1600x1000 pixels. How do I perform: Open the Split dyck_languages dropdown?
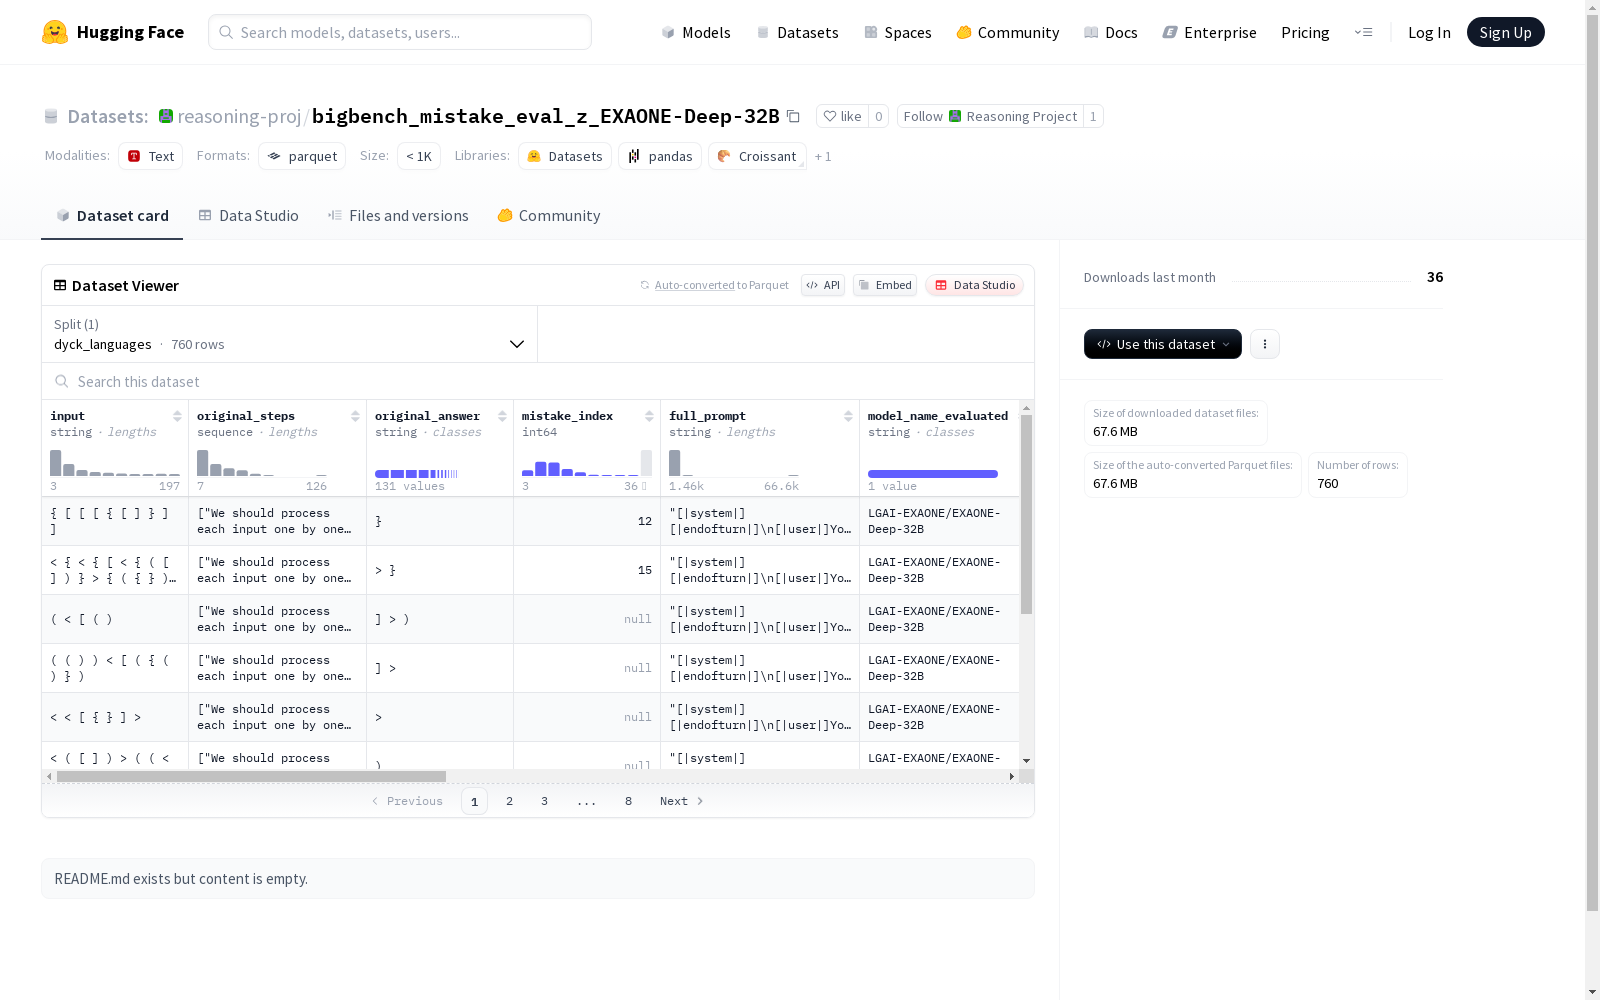(289, 334)
